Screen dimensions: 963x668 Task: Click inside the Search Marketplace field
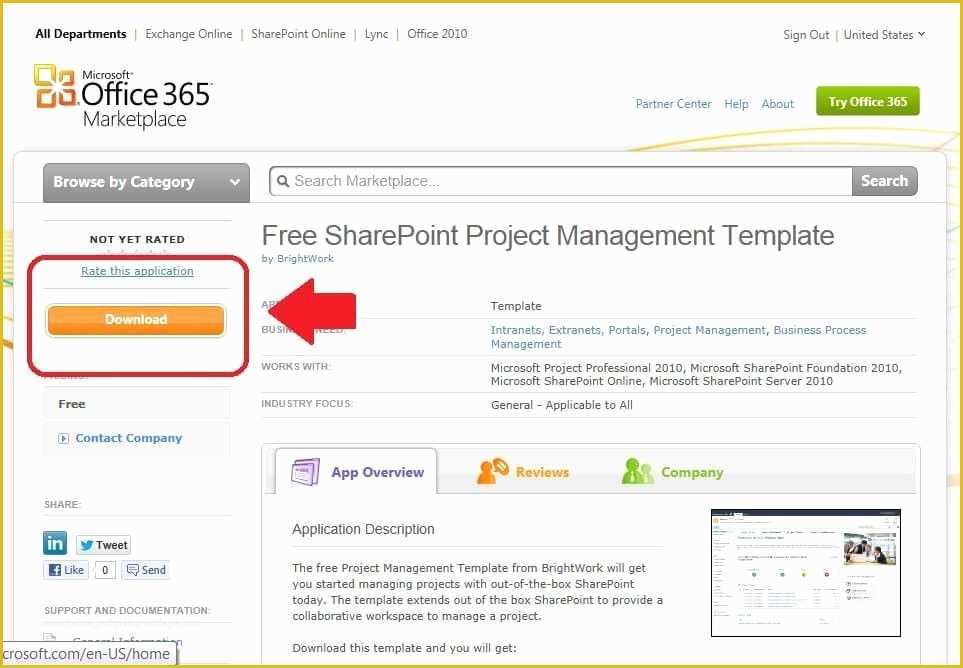click(x=560, y=181)
